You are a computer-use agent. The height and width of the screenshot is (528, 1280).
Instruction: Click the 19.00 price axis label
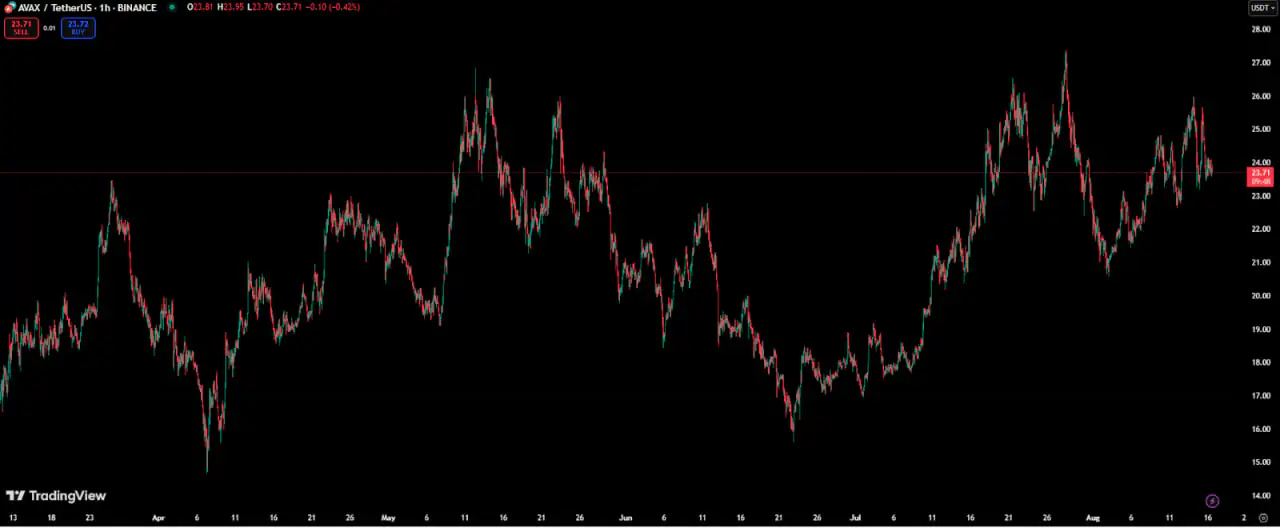[1260, 329]
